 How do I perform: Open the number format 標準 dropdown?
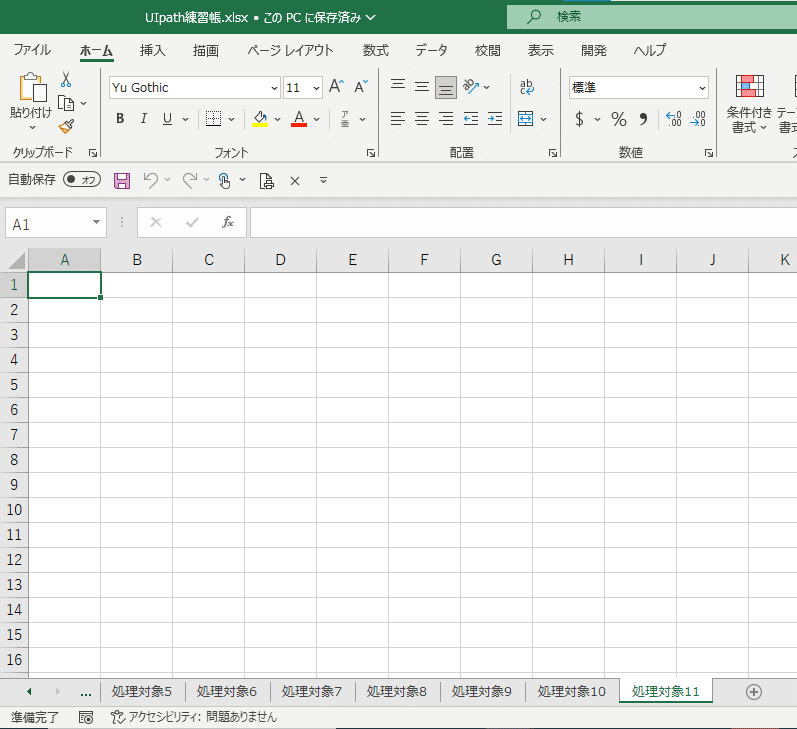click(x=702, y=88)
